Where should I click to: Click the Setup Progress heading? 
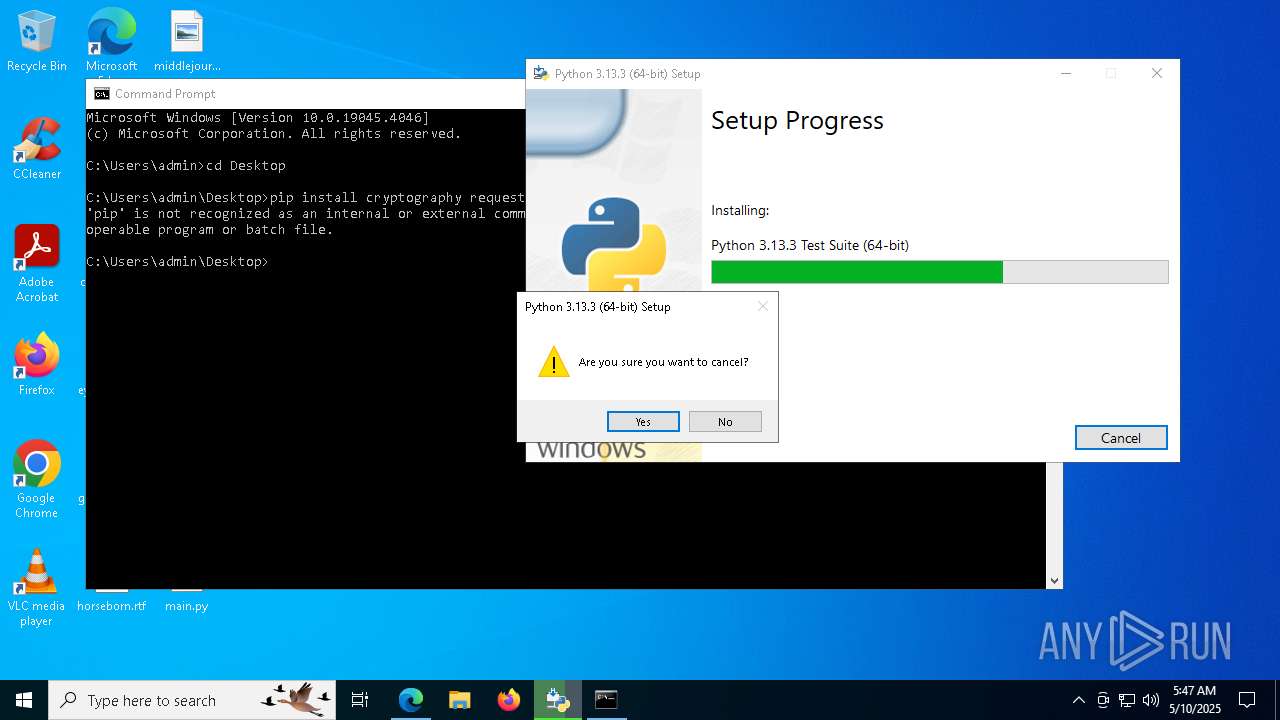click(x=797, y=120)
